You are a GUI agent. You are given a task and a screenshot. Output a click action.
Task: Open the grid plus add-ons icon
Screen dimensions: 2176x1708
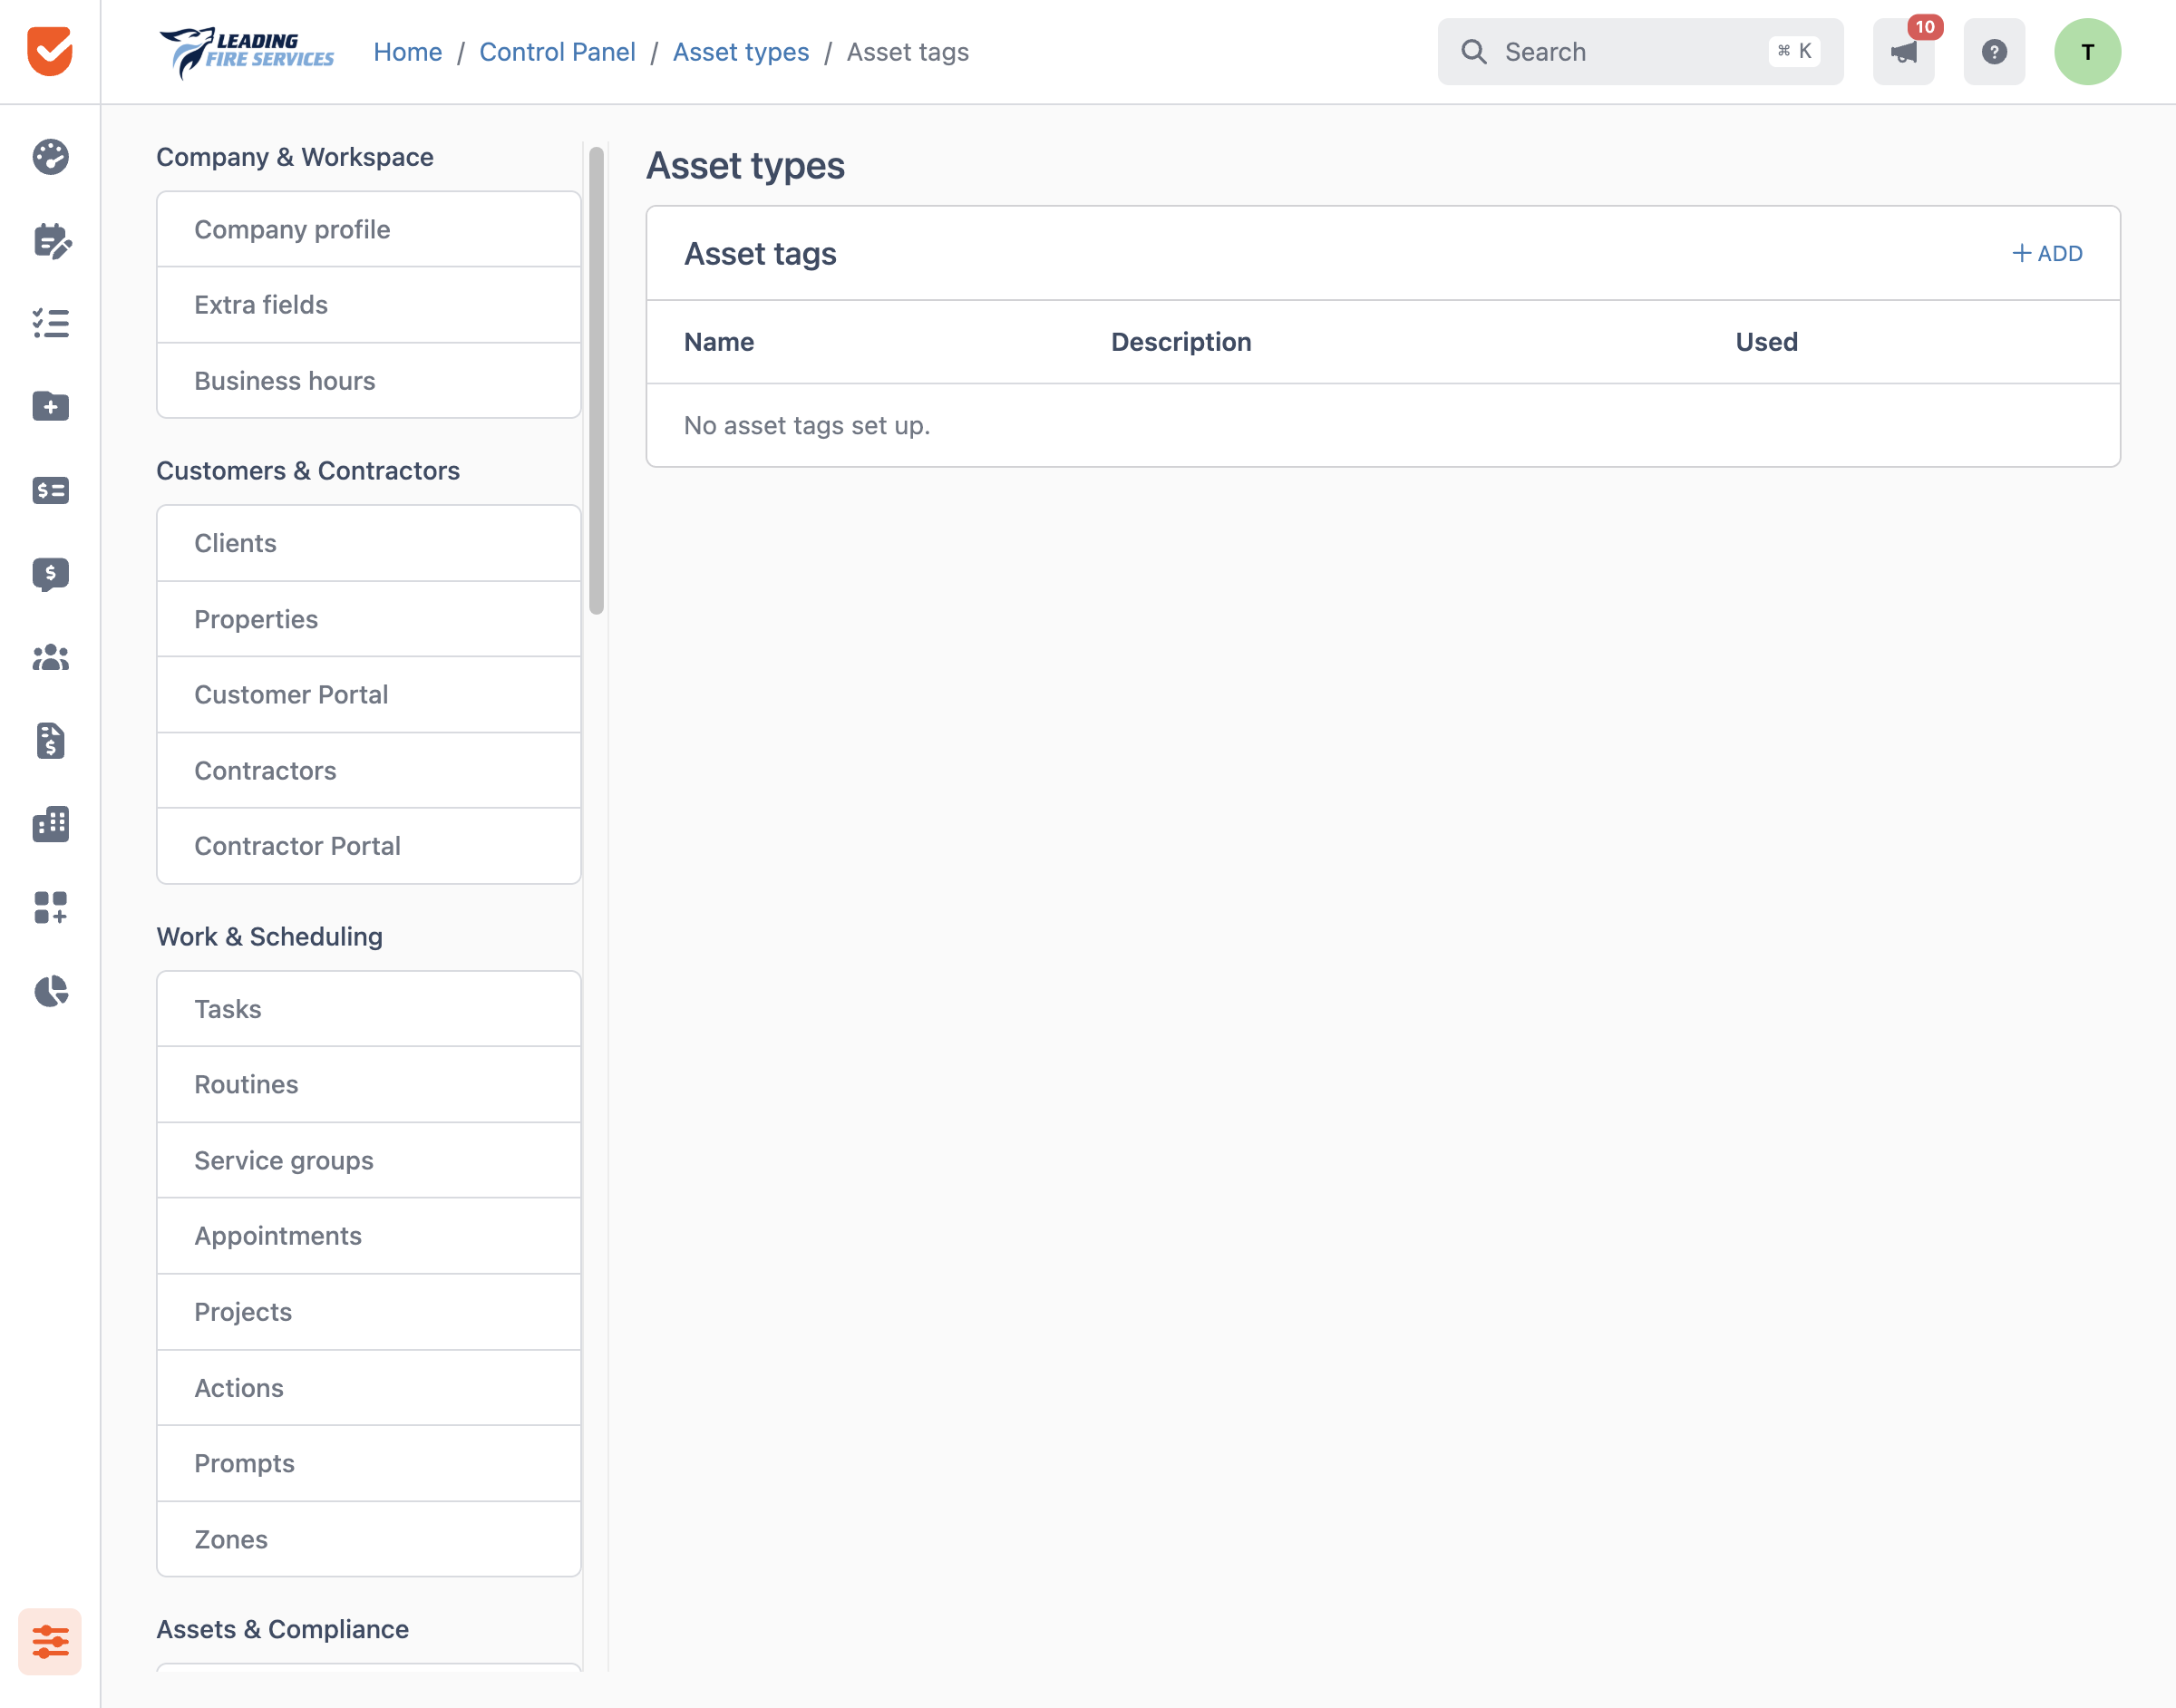tap(50, 908)
